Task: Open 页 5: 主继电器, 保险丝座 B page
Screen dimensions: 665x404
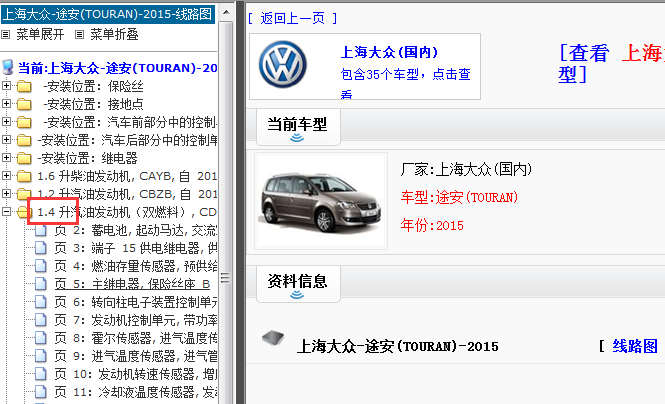Action: tap(132, 284)
